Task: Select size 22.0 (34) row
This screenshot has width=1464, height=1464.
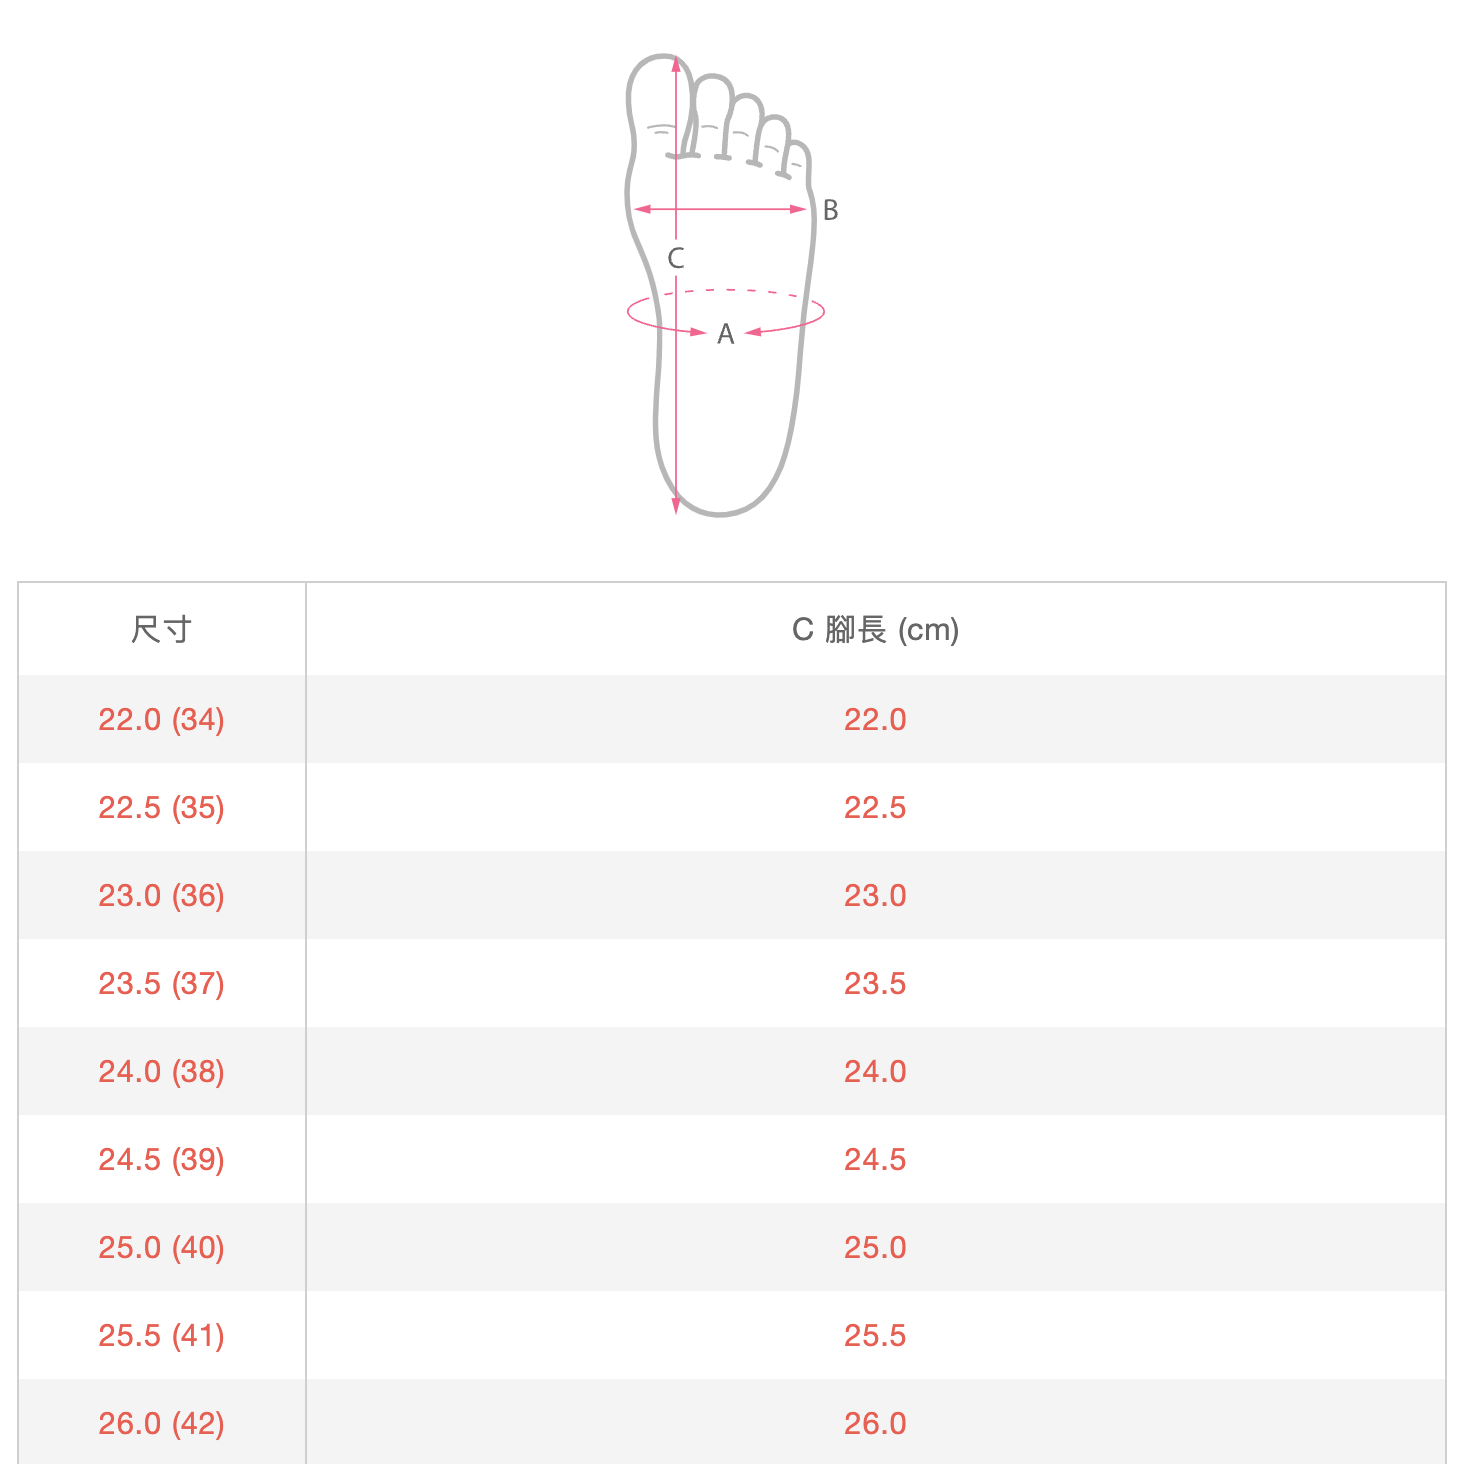Action: click(732, 719)
